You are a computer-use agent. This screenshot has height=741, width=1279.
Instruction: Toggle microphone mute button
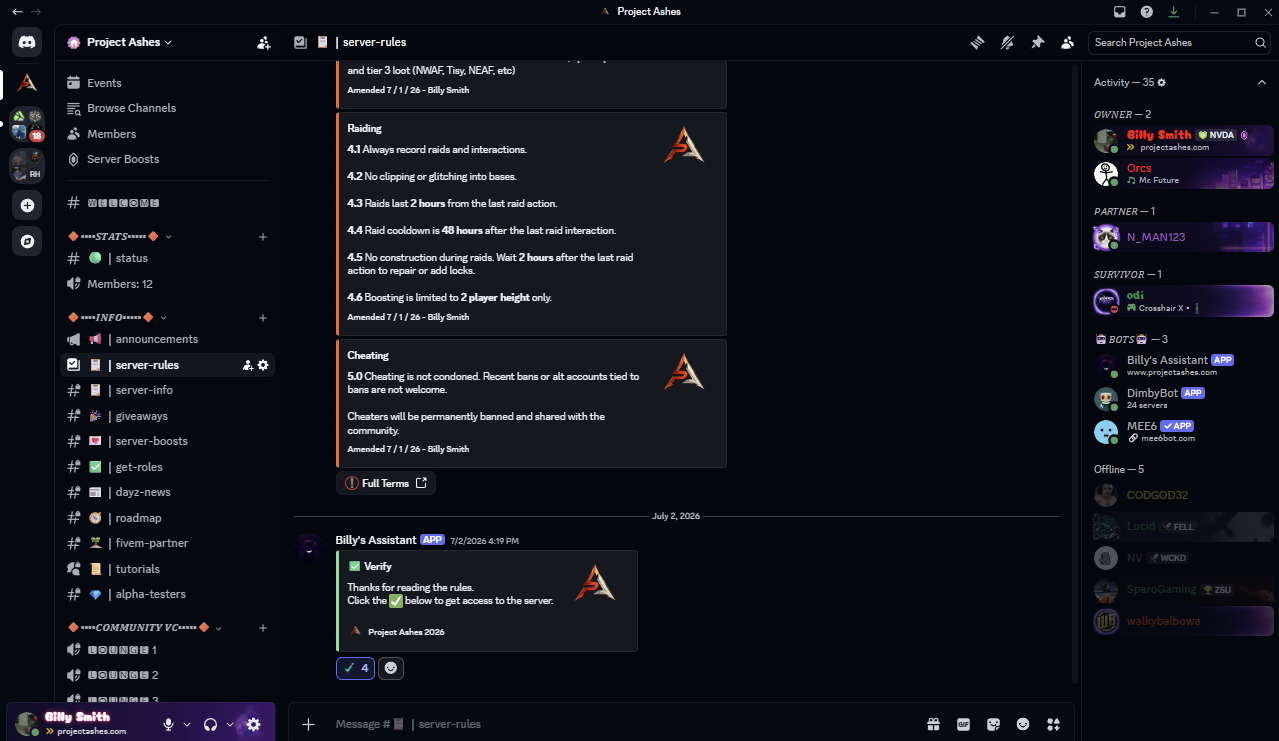[x=169, y=724]
